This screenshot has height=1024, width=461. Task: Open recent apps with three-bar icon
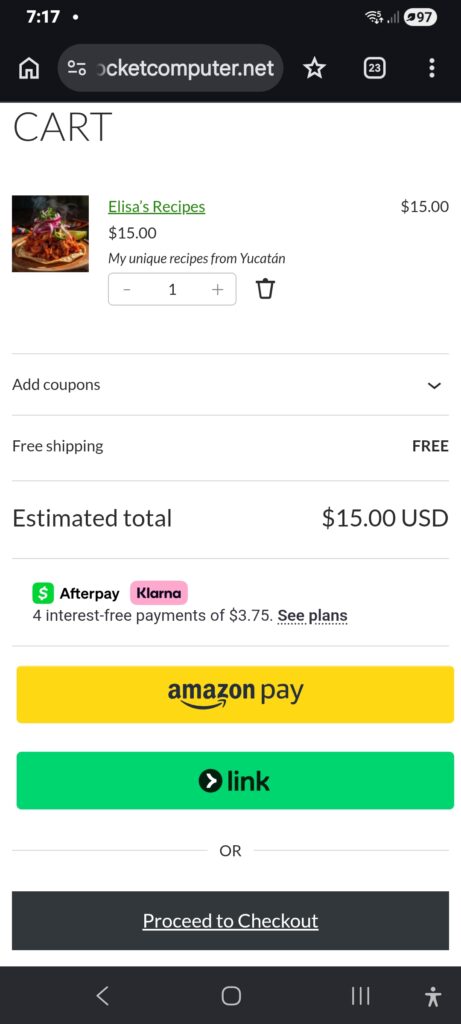tap(360, 995)
